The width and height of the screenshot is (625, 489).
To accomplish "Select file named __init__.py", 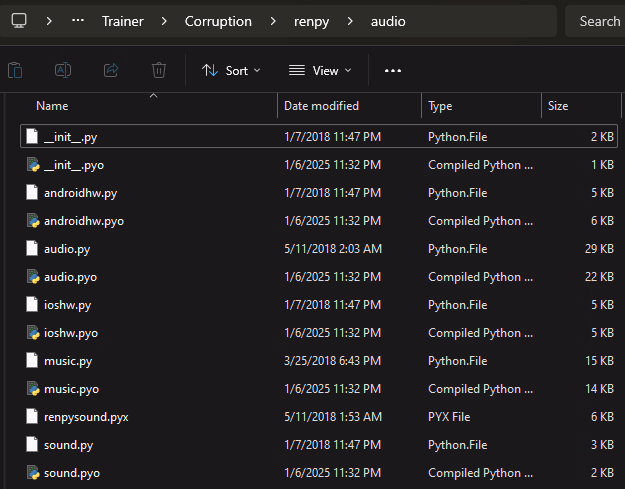I will (71, 137).
